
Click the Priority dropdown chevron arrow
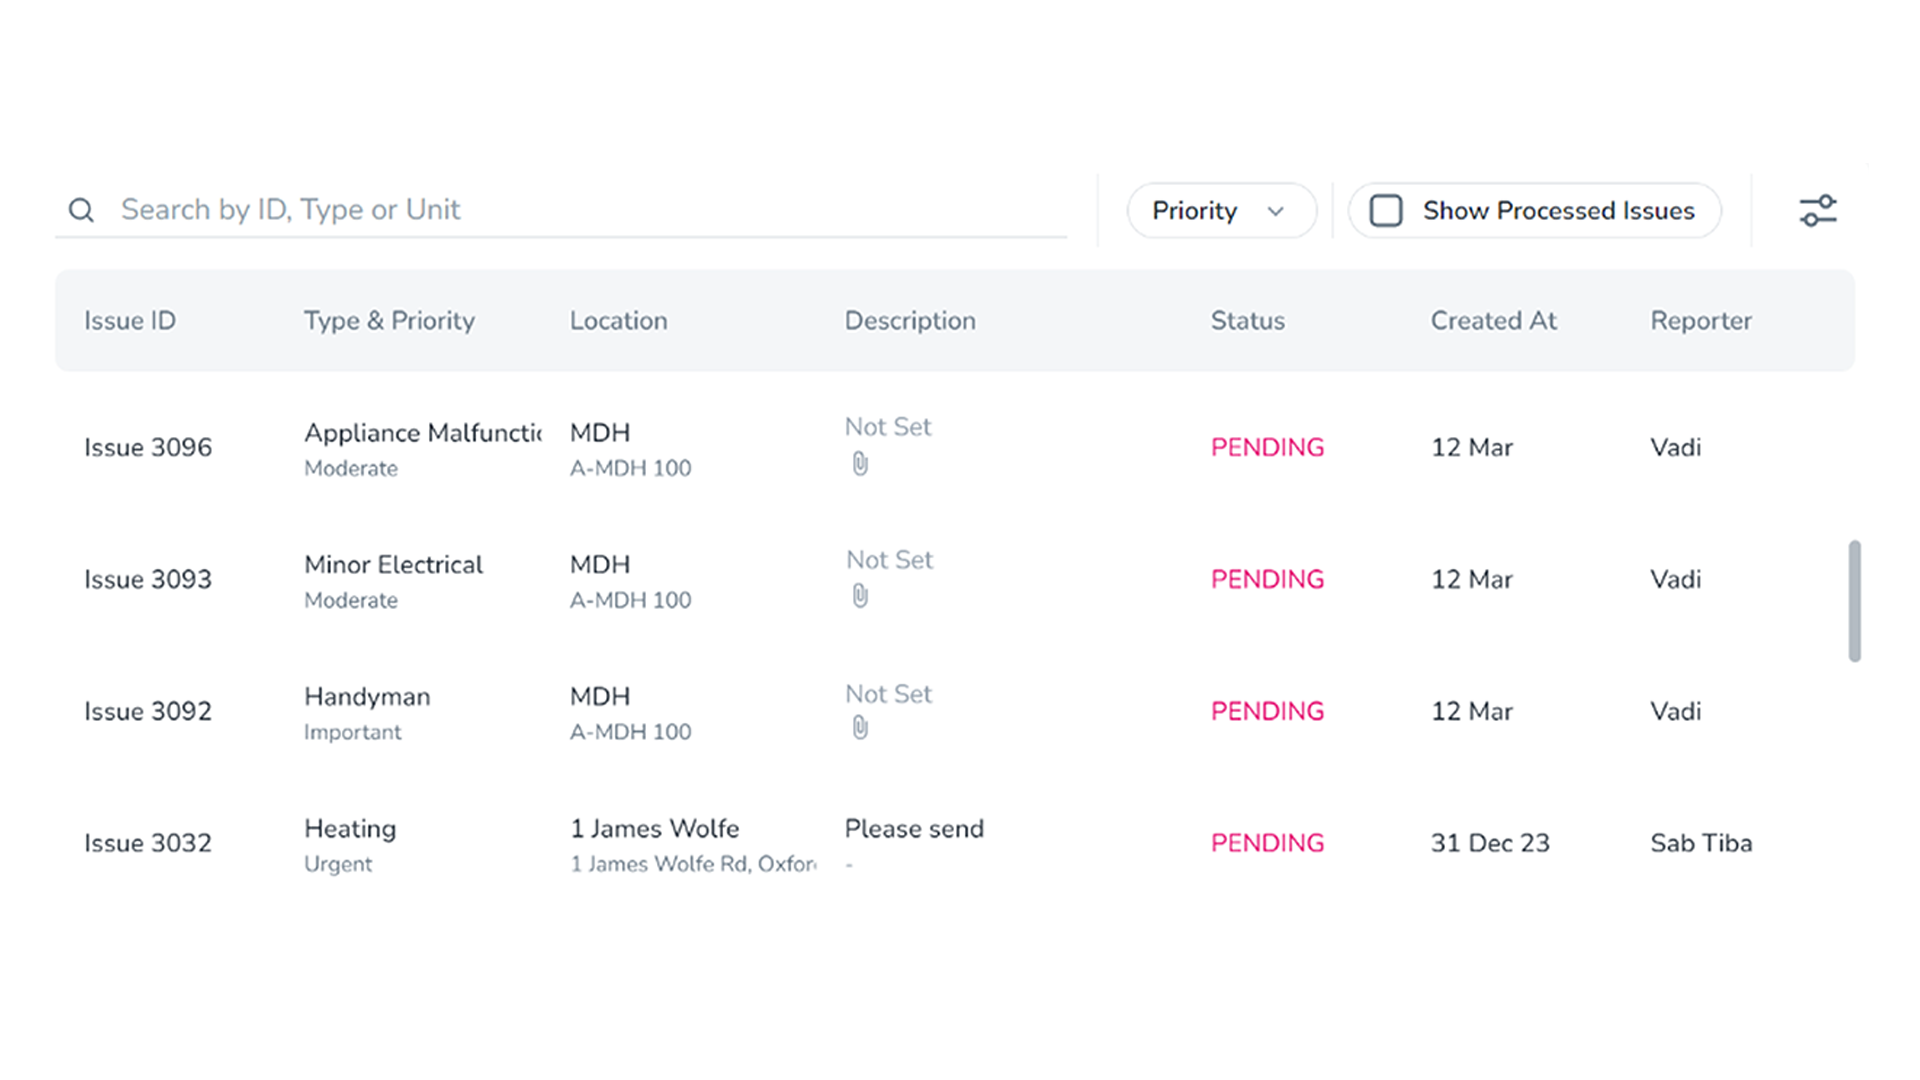click(x=1275, y=211)
